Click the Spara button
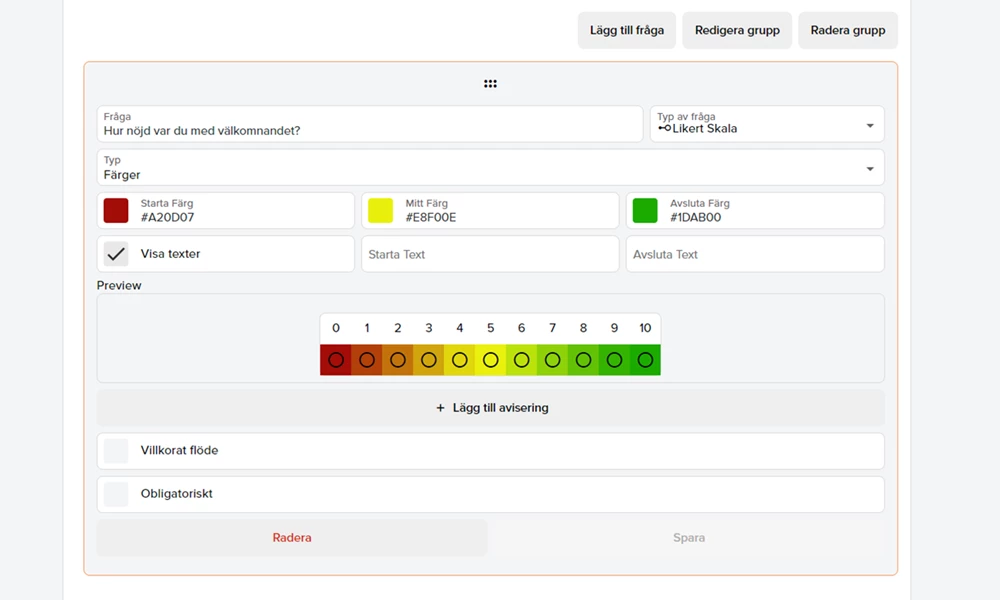Image resolution: width=1000 pixels, height=600 pixels. pyautogui.click(x=689, y=538)
